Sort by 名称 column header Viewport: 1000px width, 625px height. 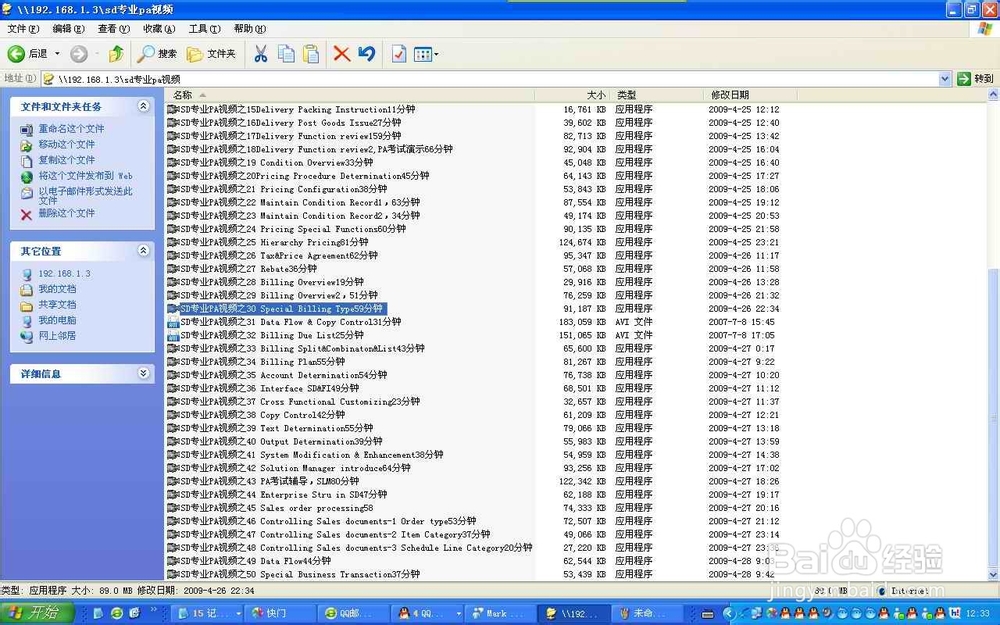349,95
